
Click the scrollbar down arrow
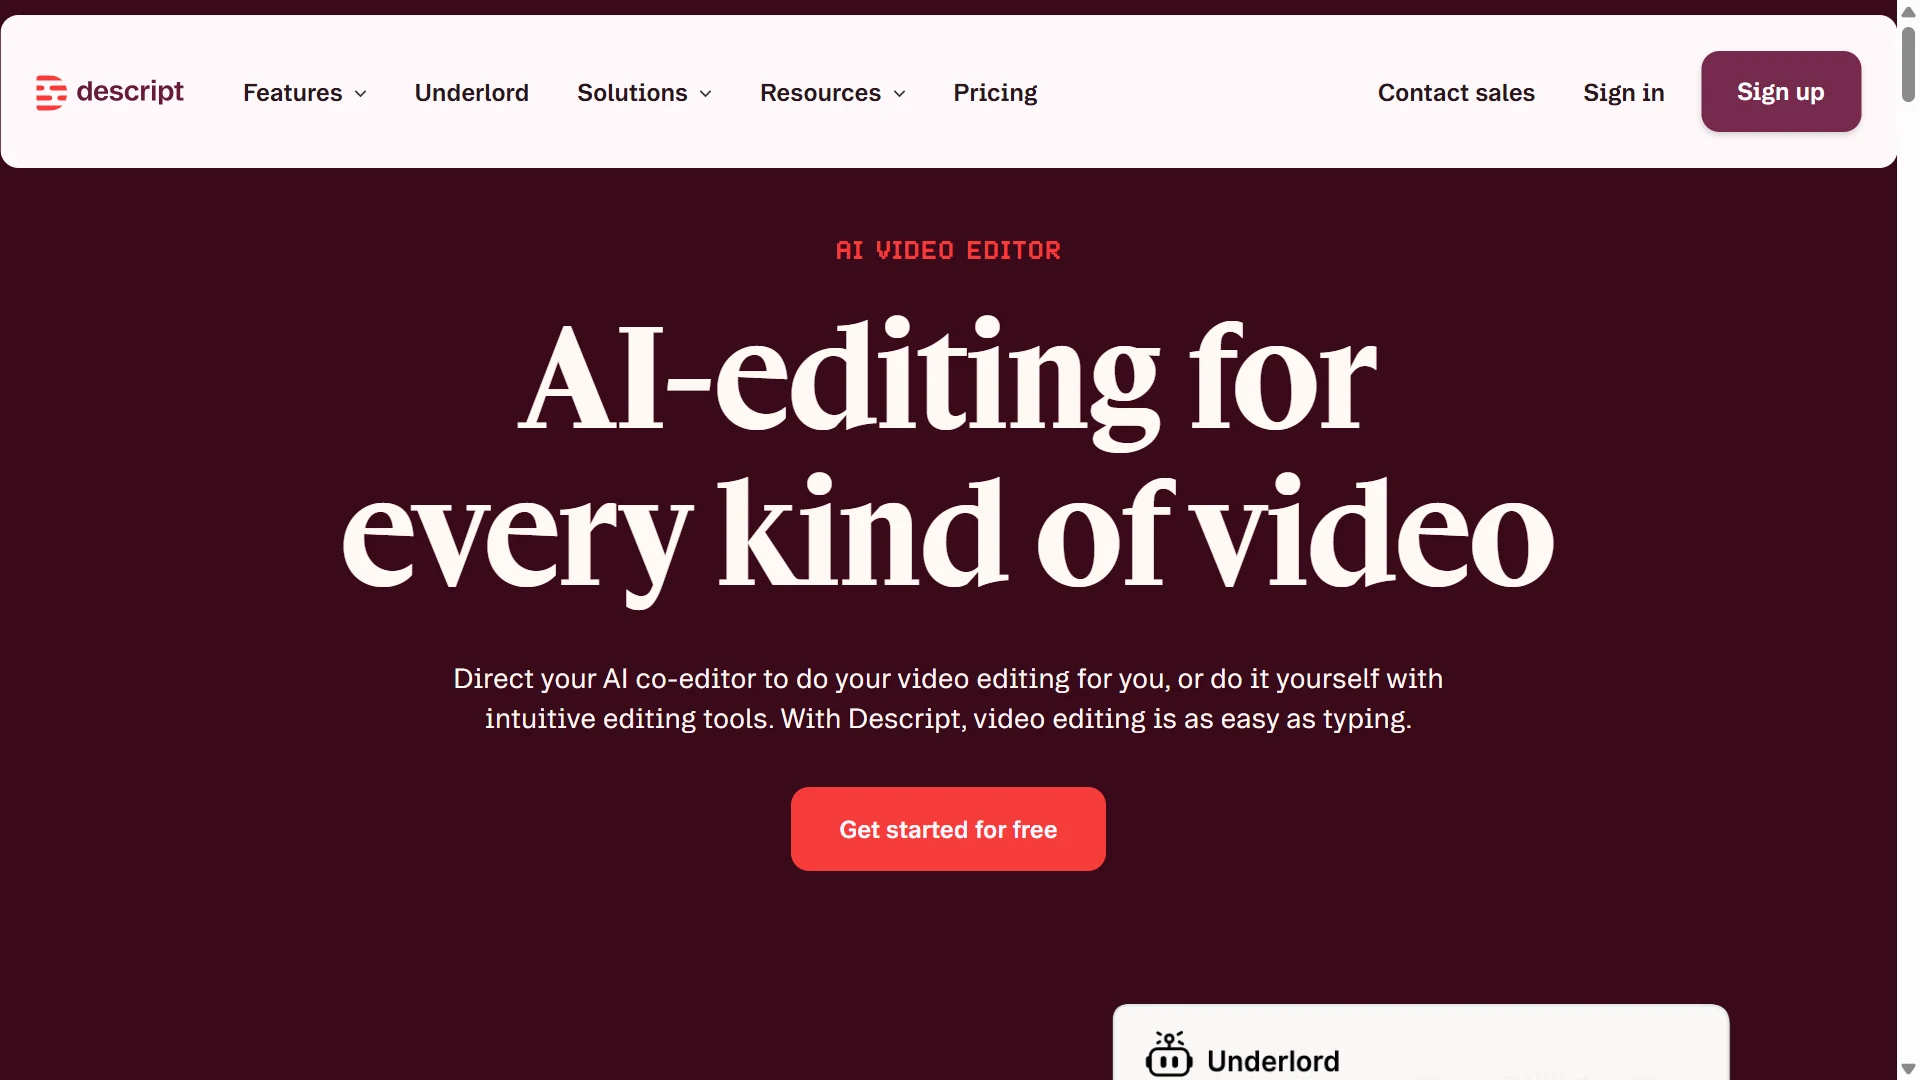pyautogui.click(x=1908, y=1069)
